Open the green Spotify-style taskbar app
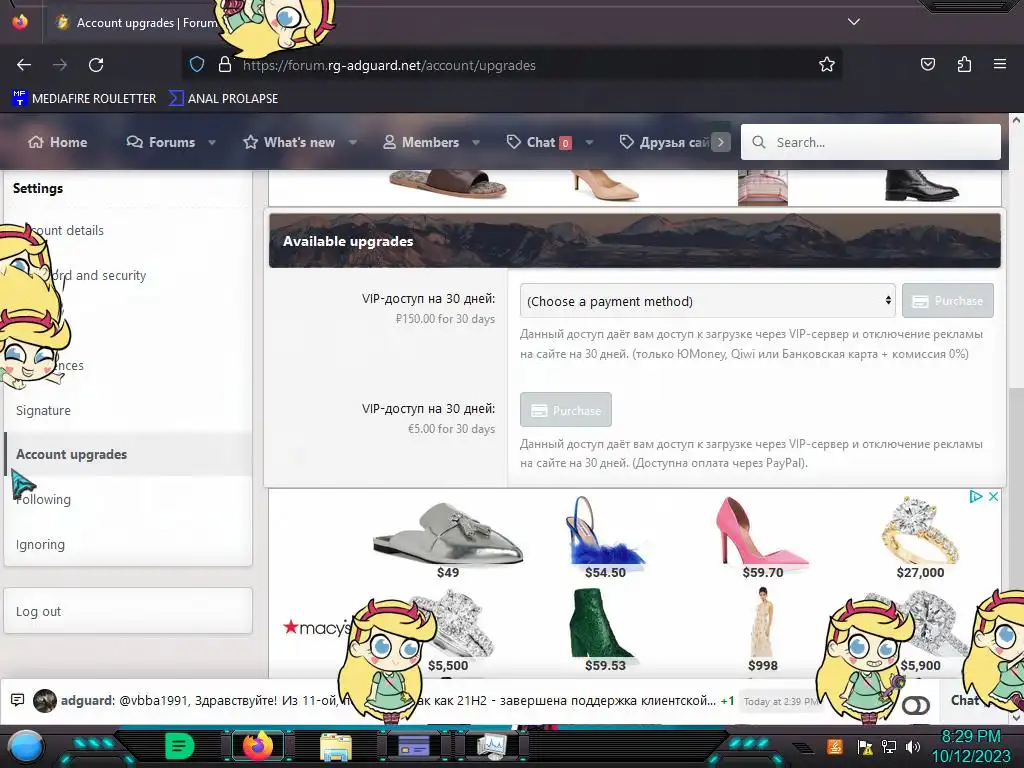 coord(180,746)
